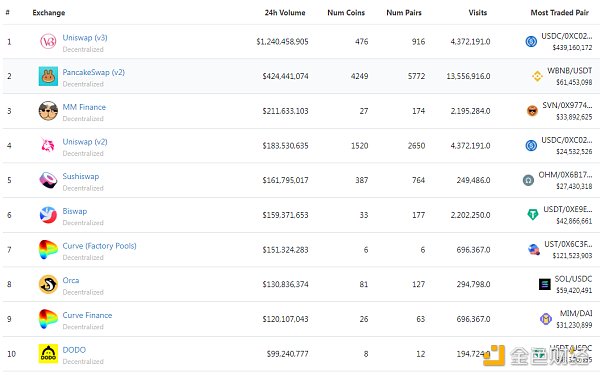
Task: Click the PancakeSwap bunny logo
Action: [x=48, y=76]
